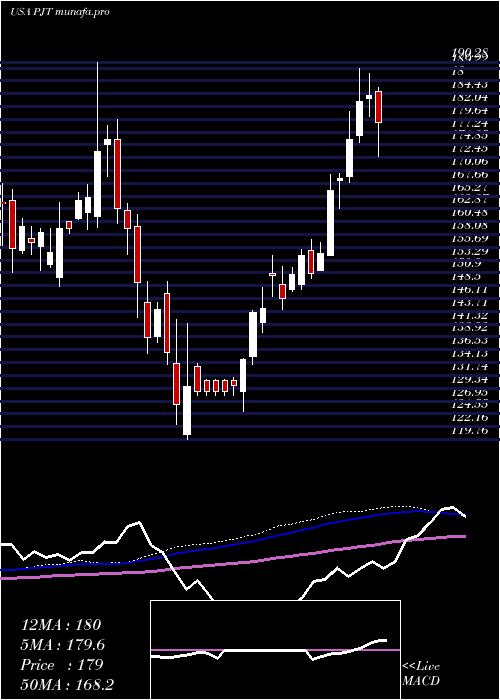The height and width of the screenshot is (700, 500).
Task: Click the 122.16 price axis label
Action: [x=470, y=418]
